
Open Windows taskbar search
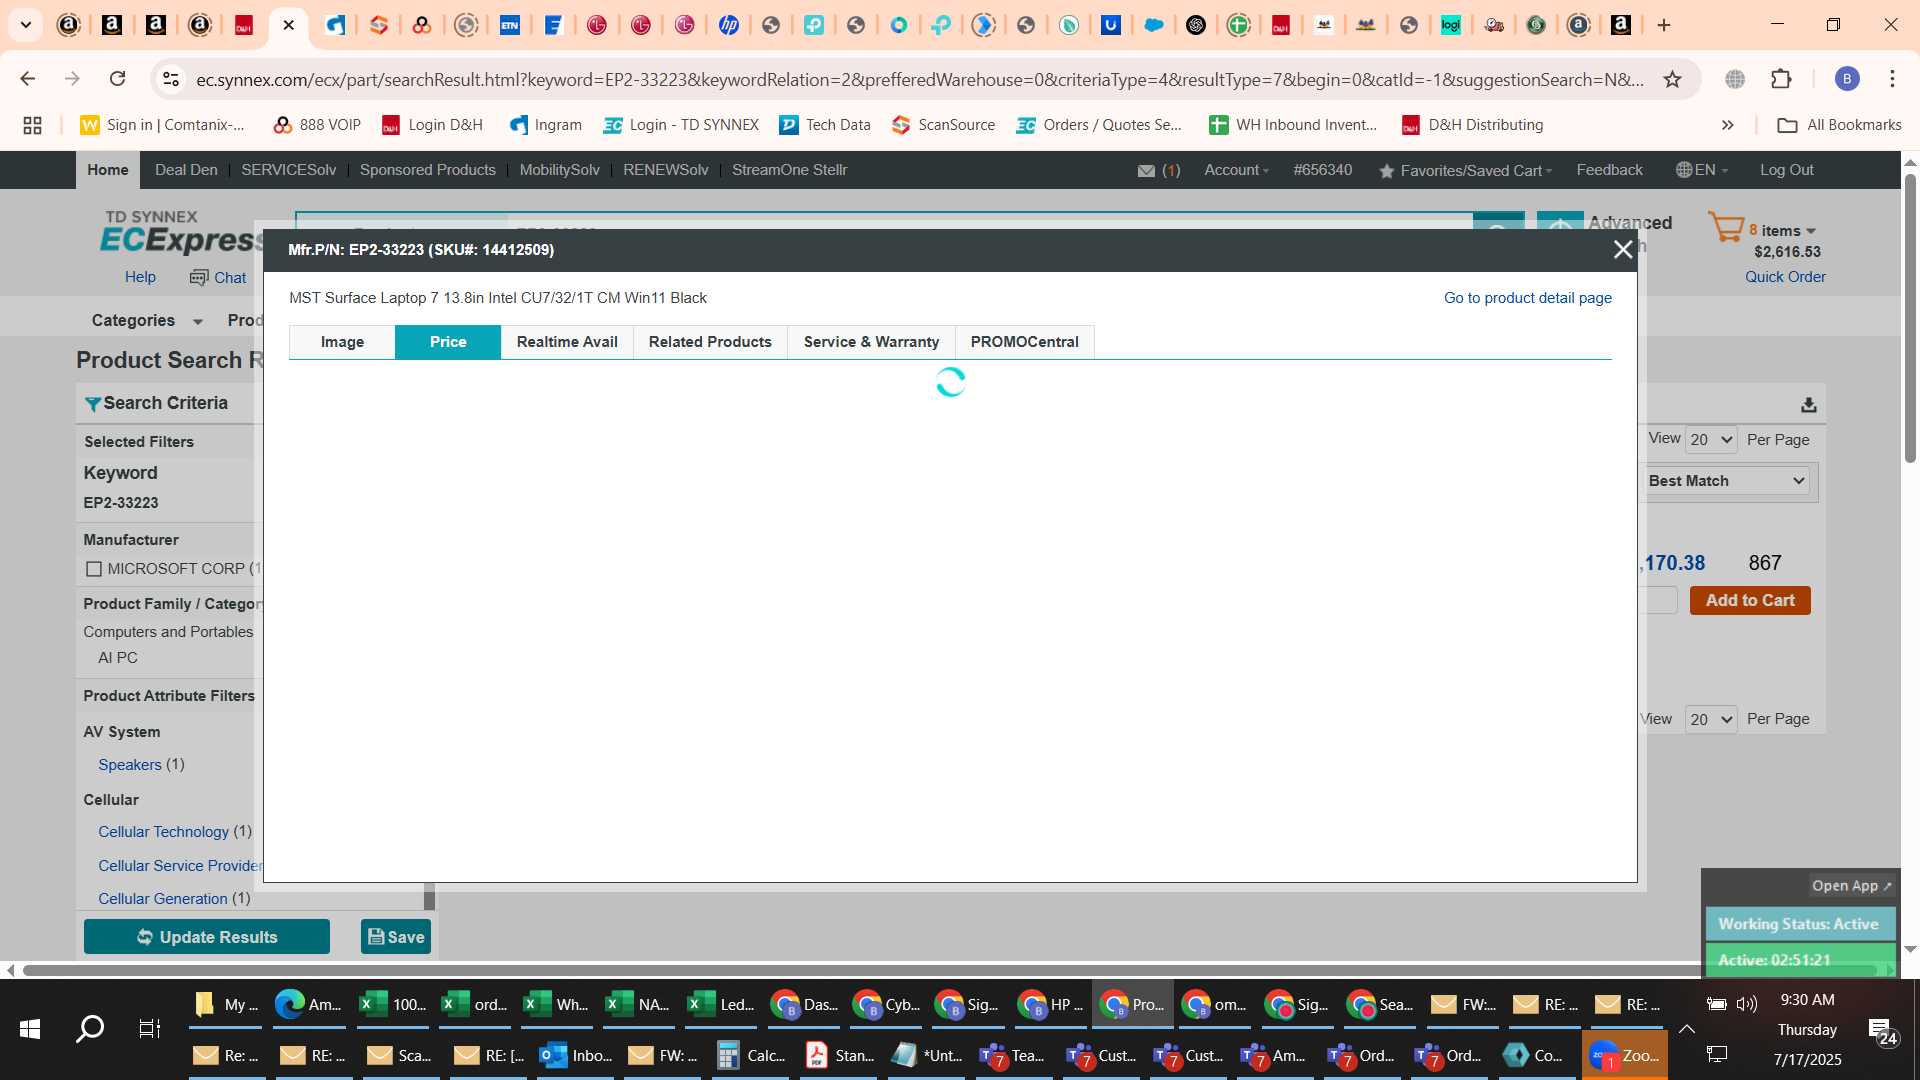click(90, 1028)
